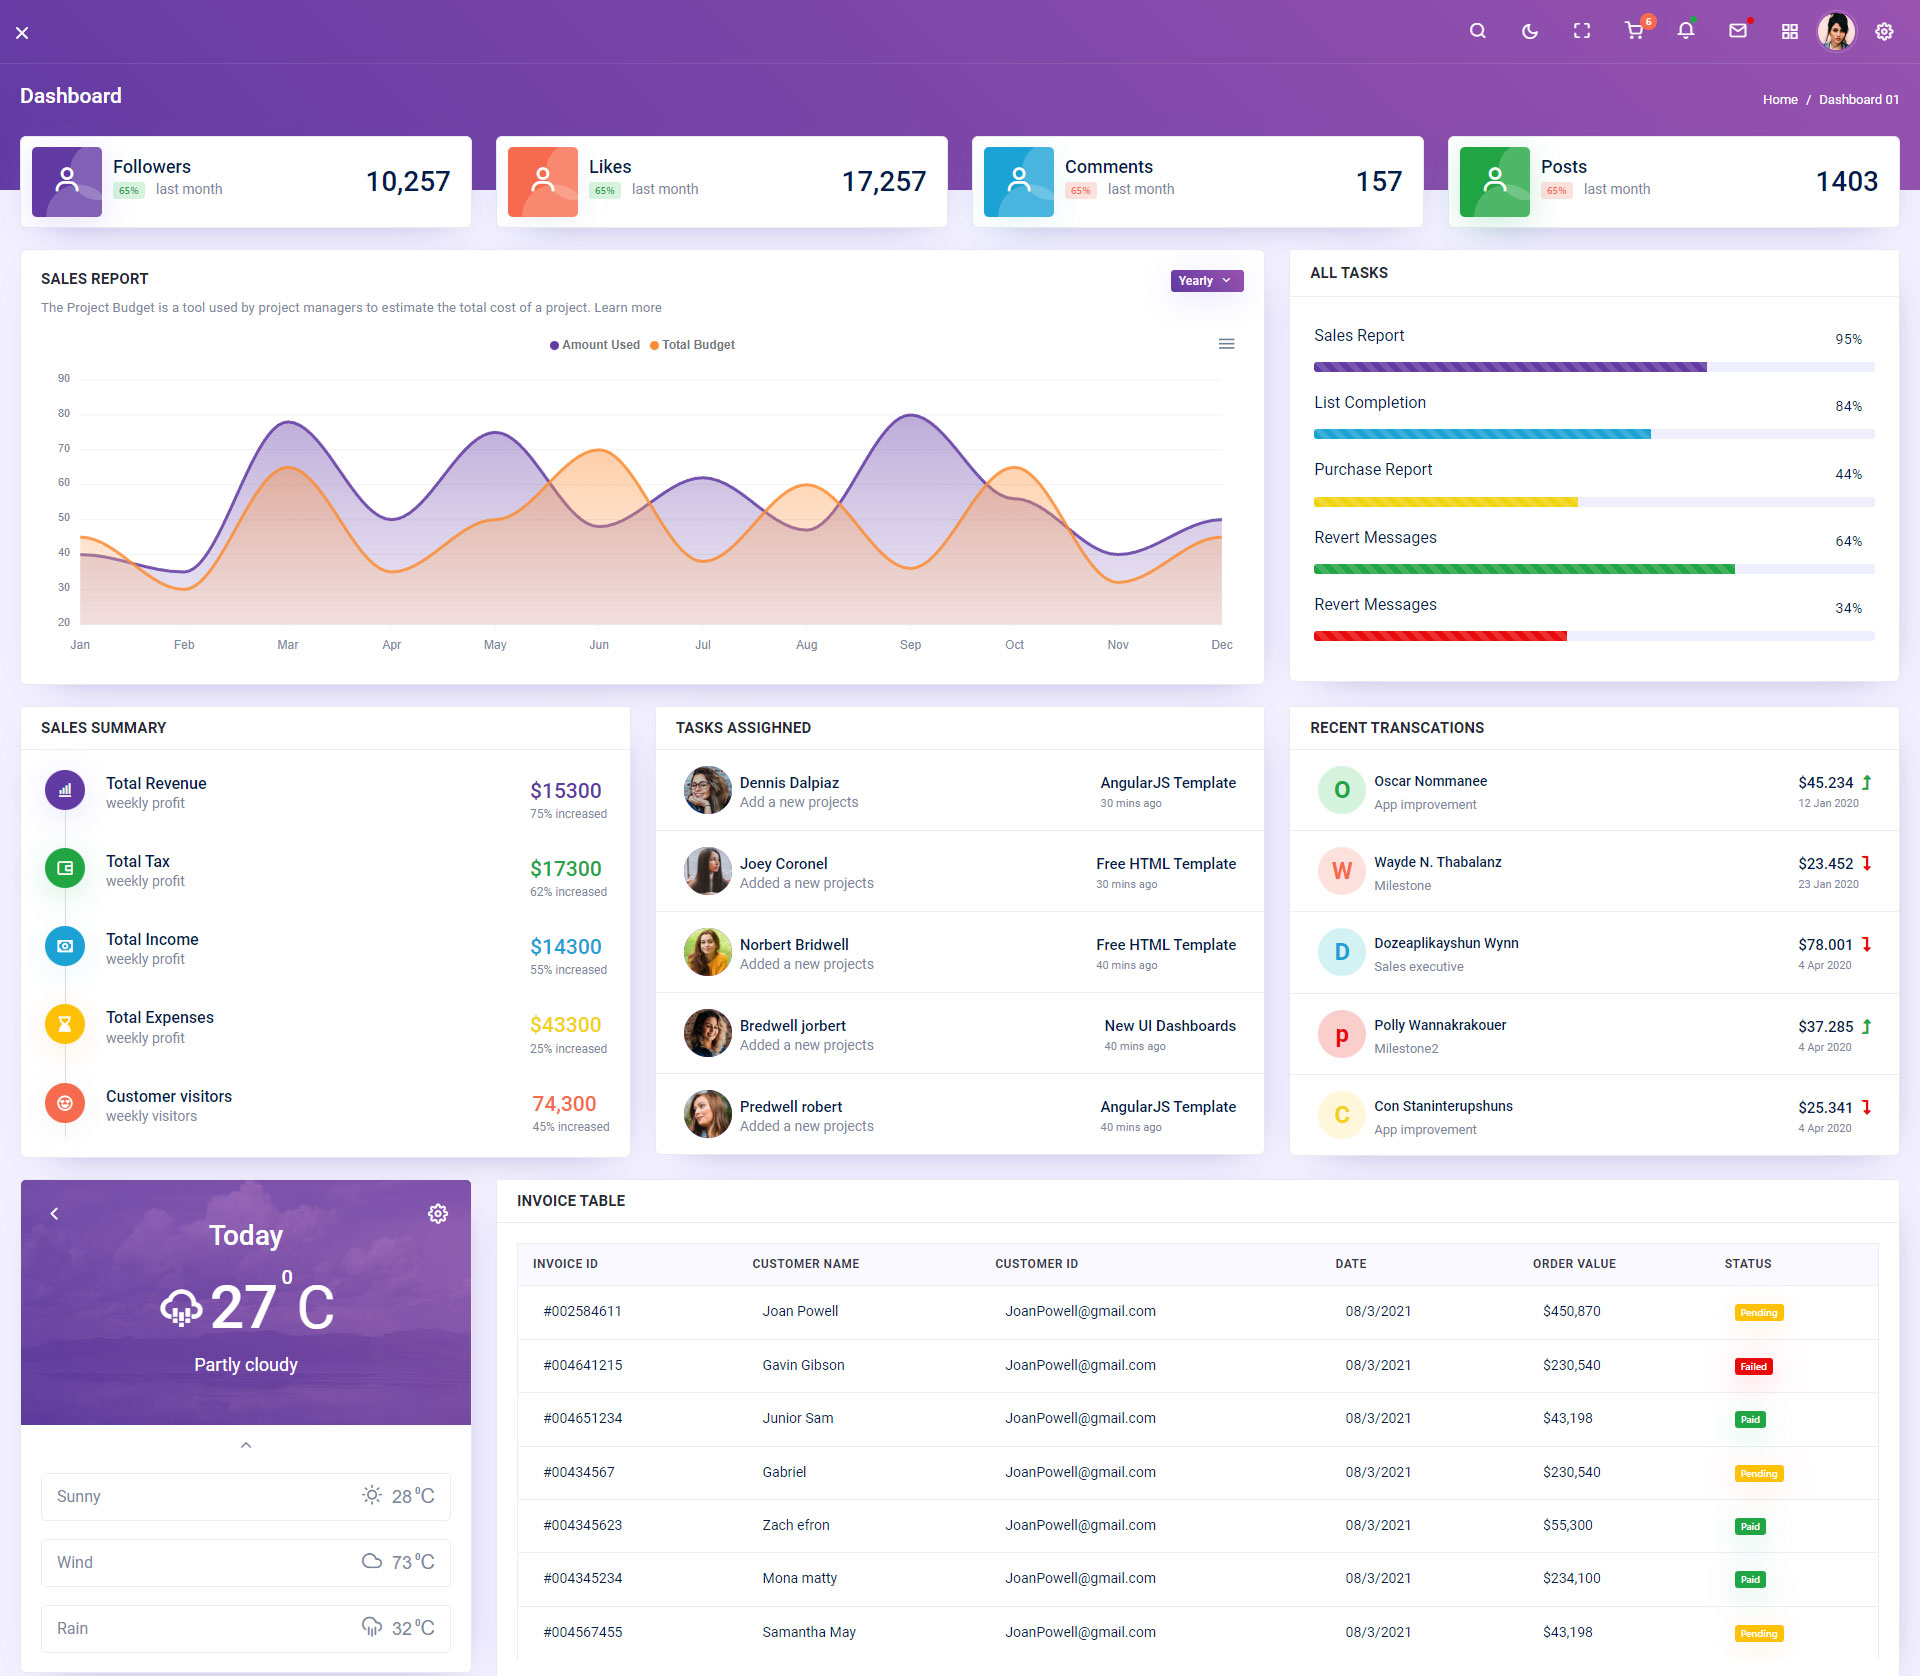
Task: Enter fullscreen mode via header icon
Action: click(x=1581, y=31)
